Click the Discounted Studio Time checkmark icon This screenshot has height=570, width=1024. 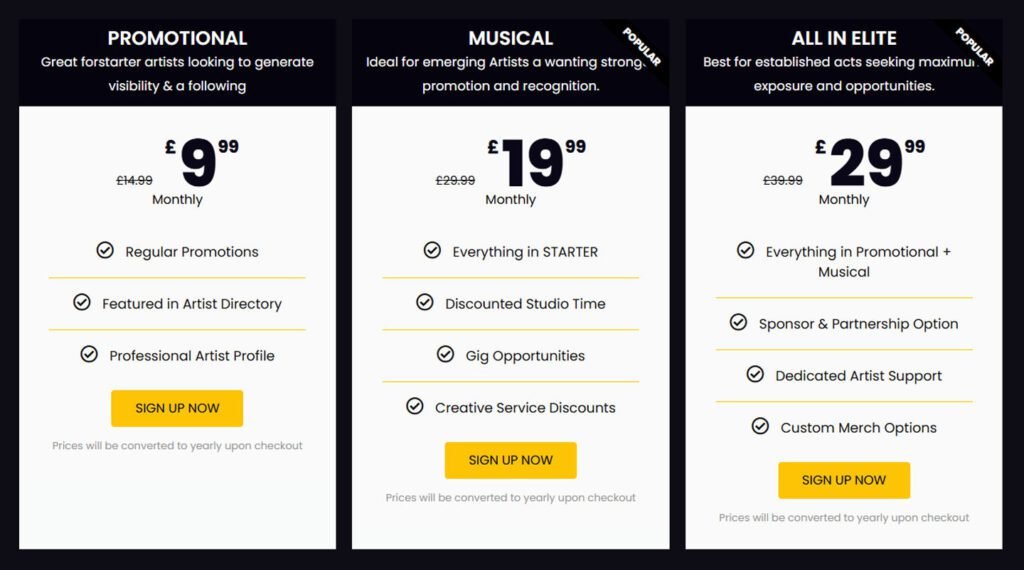[425, 302]
